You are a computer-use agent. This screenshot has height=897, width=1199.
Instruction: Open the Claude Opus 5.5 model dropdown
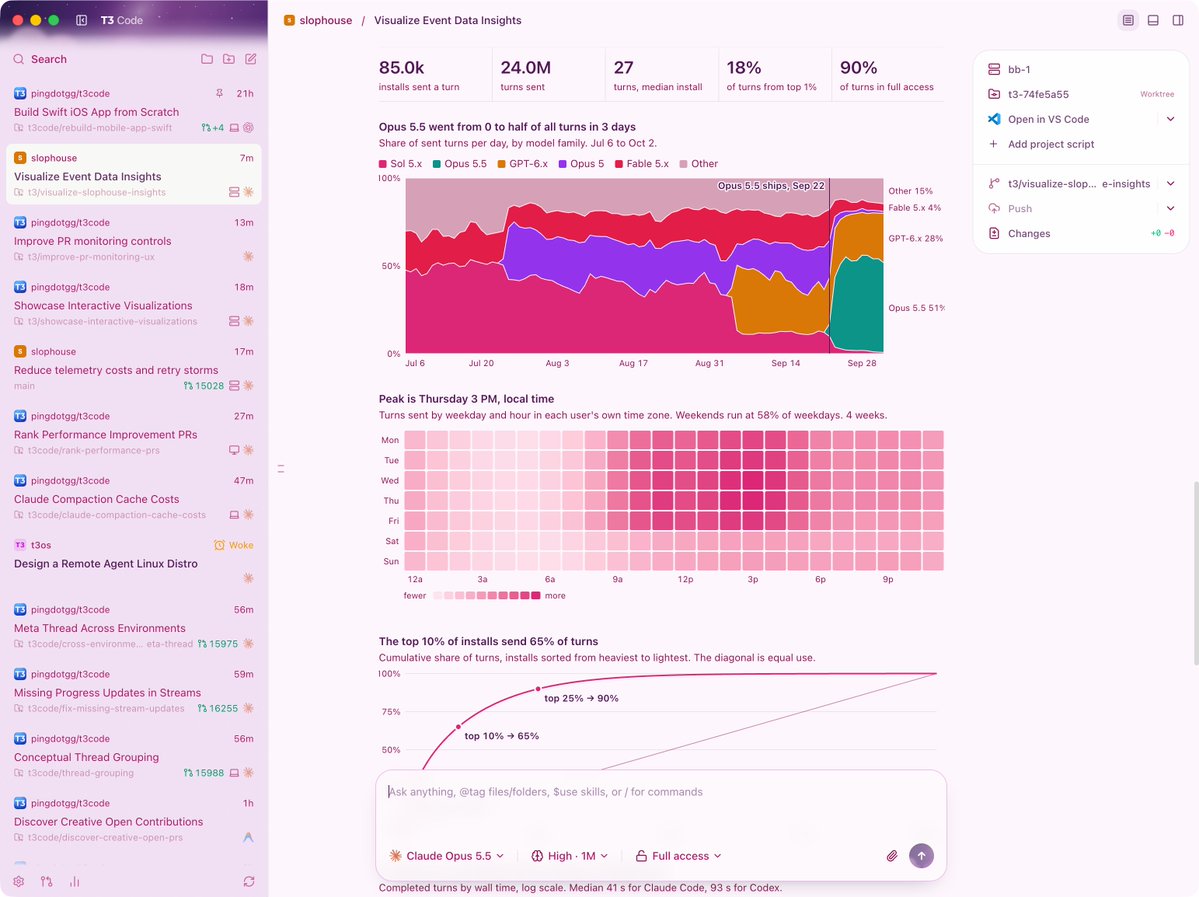(447, 856)
